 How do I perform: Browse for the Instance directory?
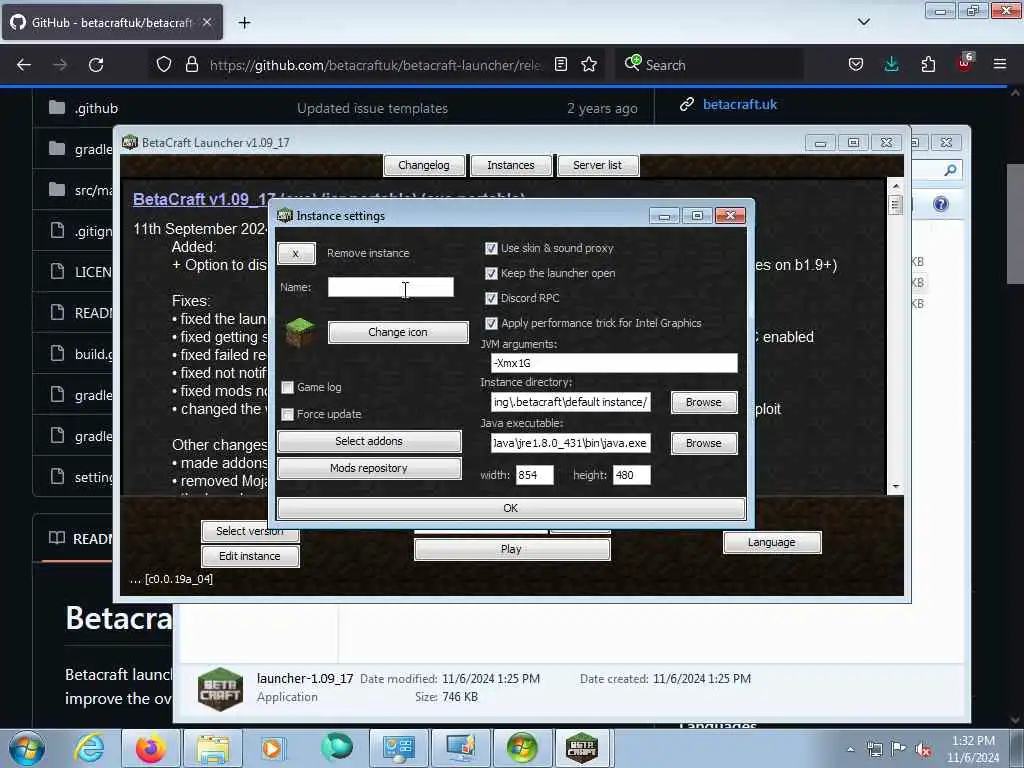(703, 402)
